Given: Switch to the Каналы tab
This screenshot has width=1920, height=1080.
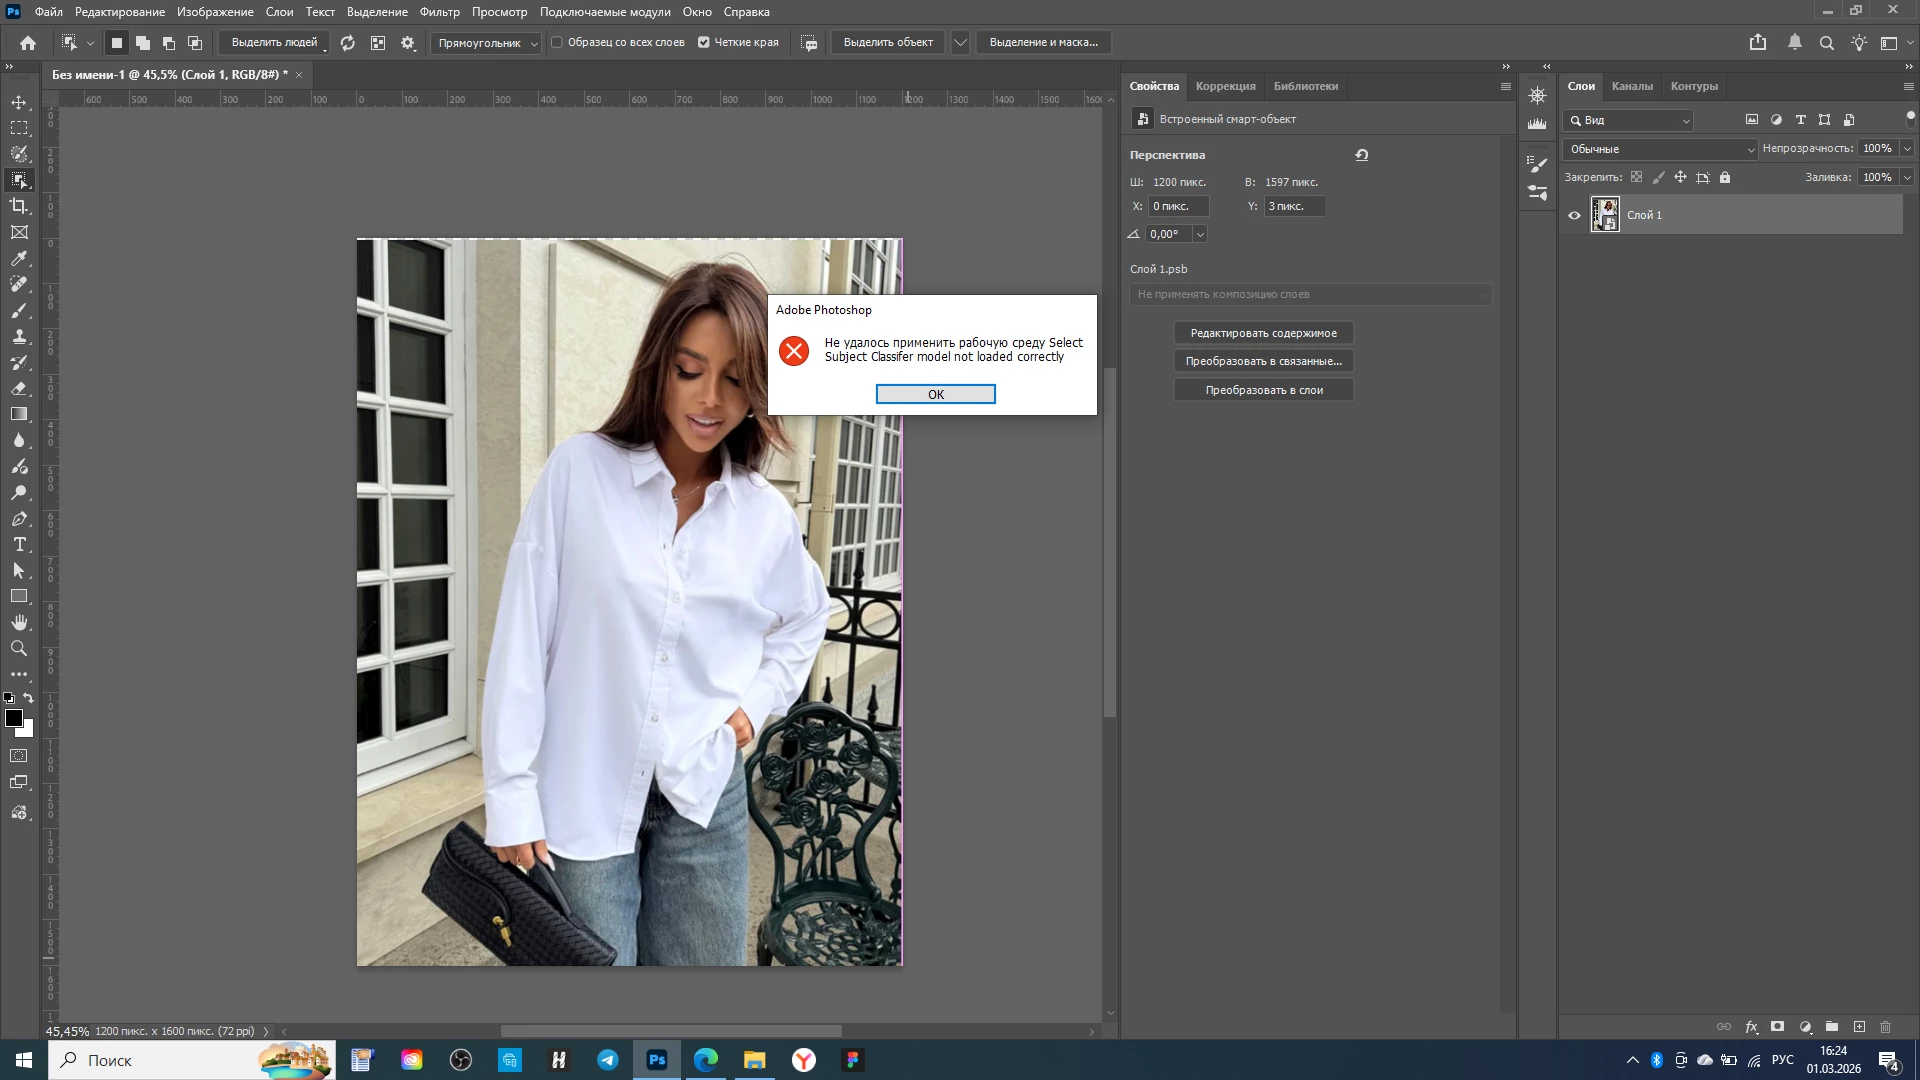Looking at the screenshot, I should click(x=1632, y=86).
